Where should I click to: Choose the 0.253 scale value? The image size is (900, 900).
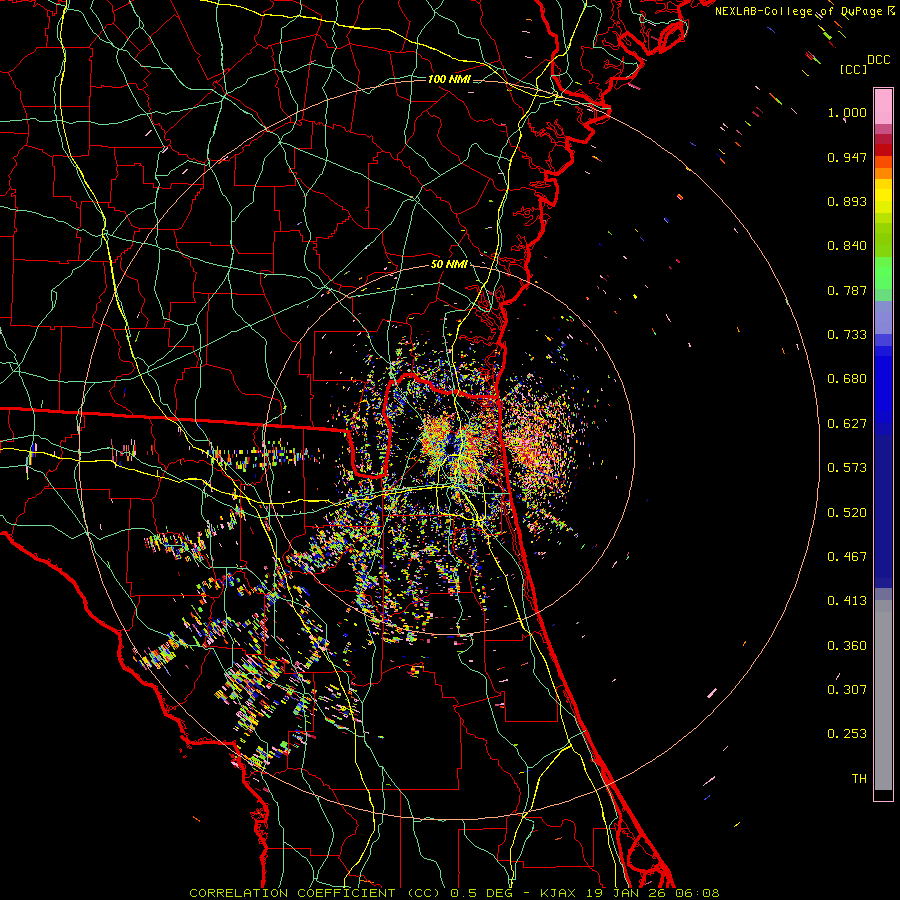847,734
